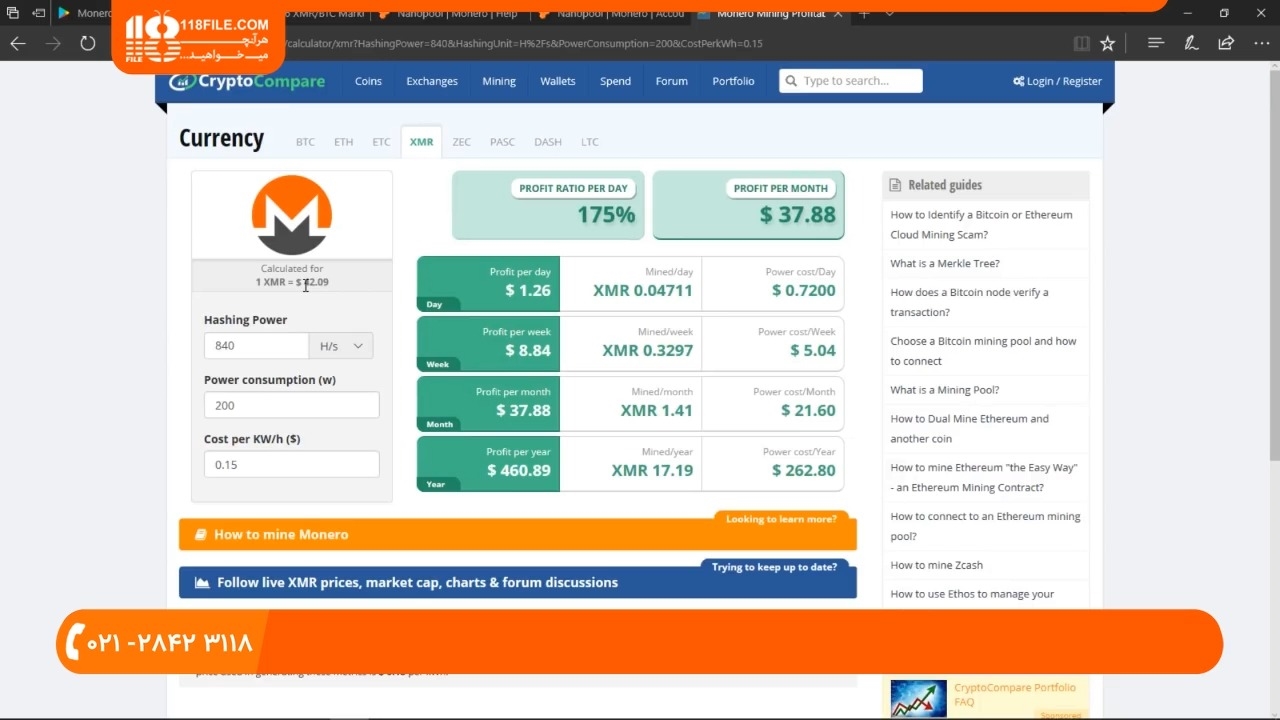Open the Exchanges menu item
The image size is (1280, 720).
click(432, 81)
